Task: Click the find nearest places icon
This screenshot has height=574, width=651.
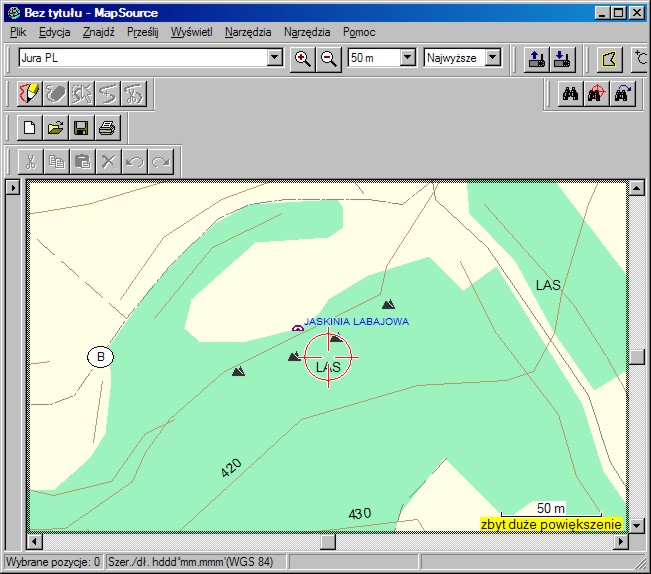Action: coord(597,94)
